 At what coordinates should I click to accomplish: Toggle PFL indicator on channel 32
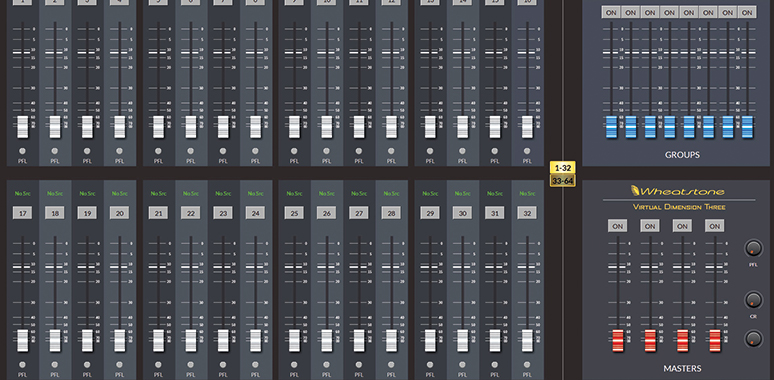pyautogui.click(x=527, y=365)
